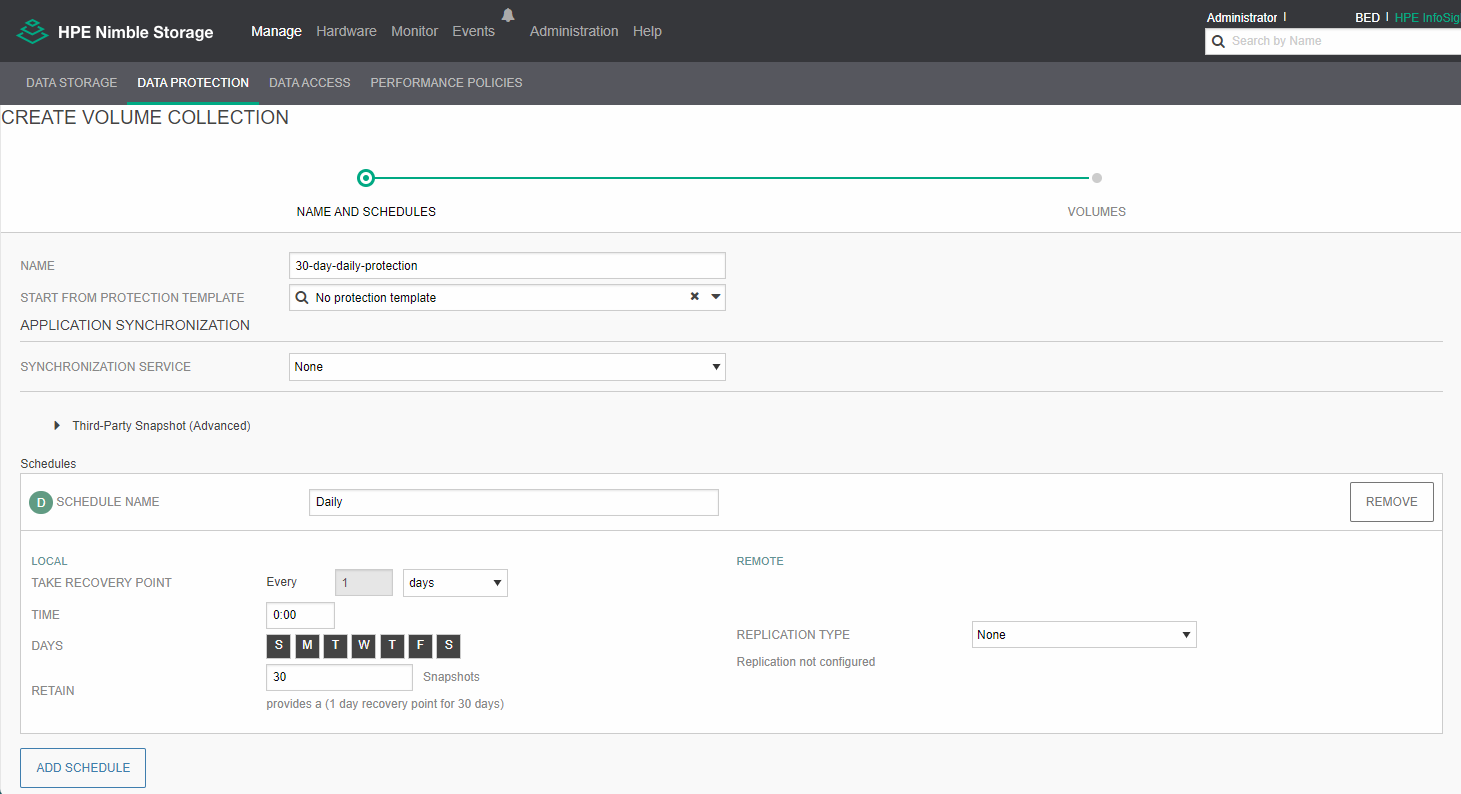
Task: Click the Volumes step dot
Action: coord(1097,178)
